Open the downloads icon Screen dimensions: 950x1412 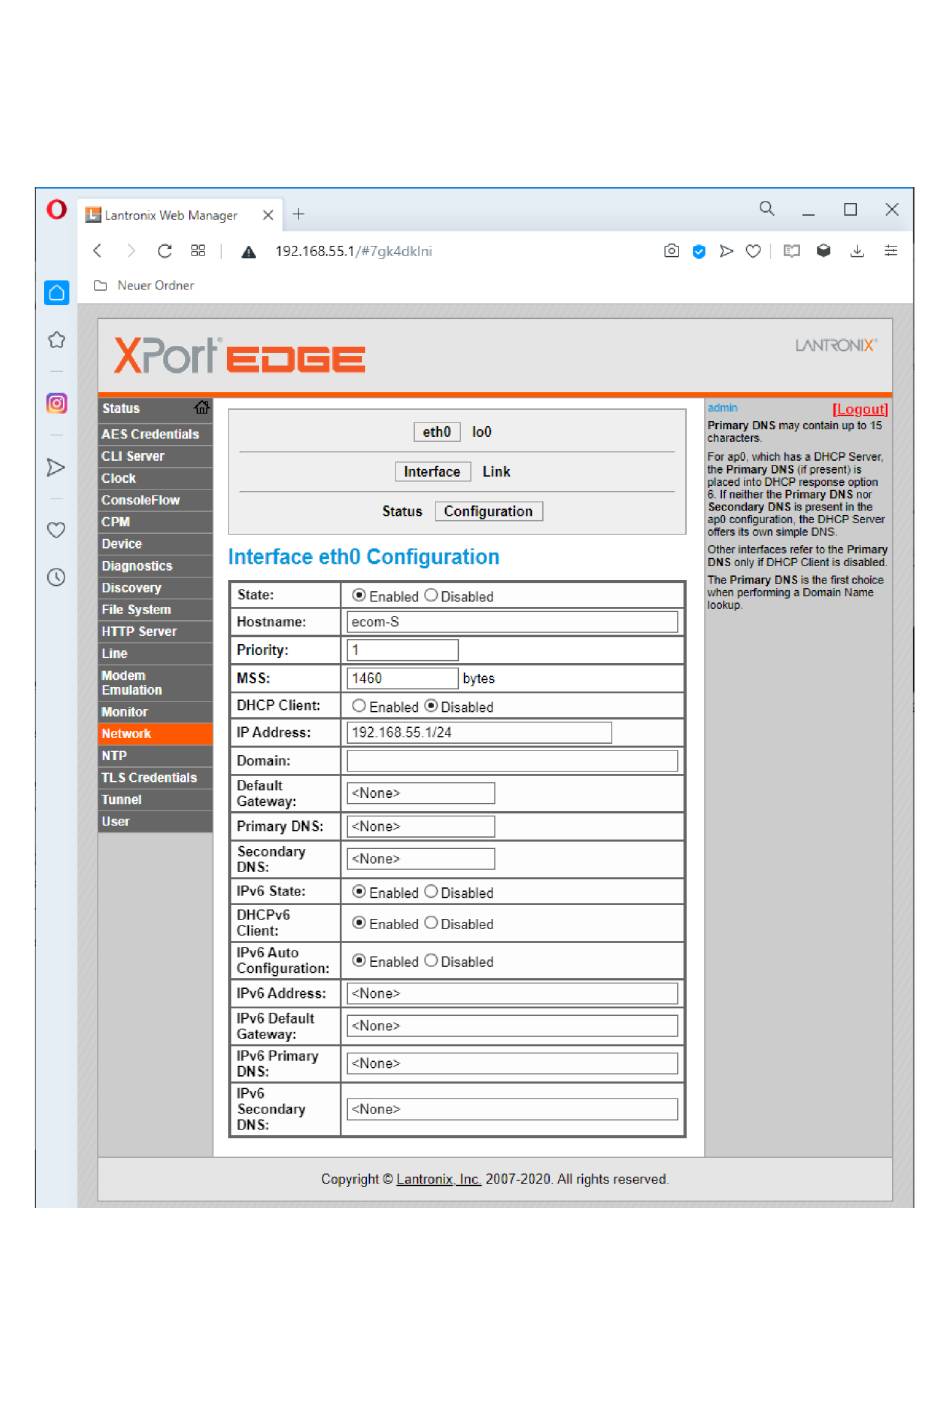857,251
